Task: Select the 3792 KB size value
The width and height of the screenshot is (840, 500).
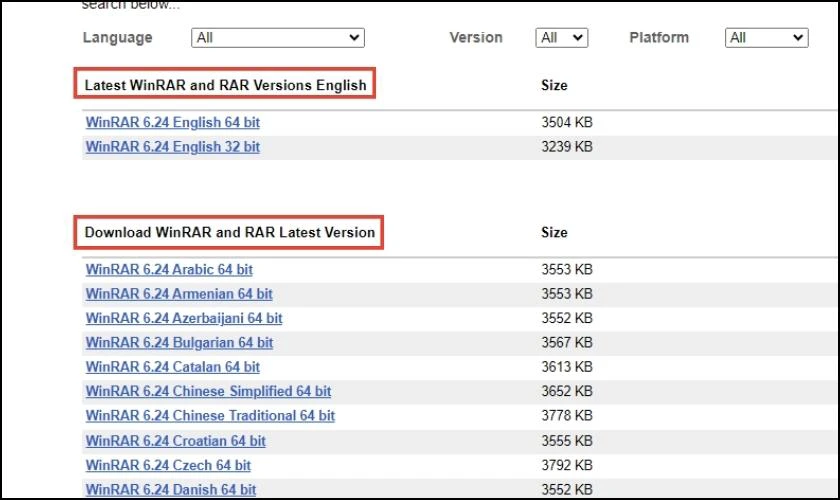Action: tap(567, 465)
